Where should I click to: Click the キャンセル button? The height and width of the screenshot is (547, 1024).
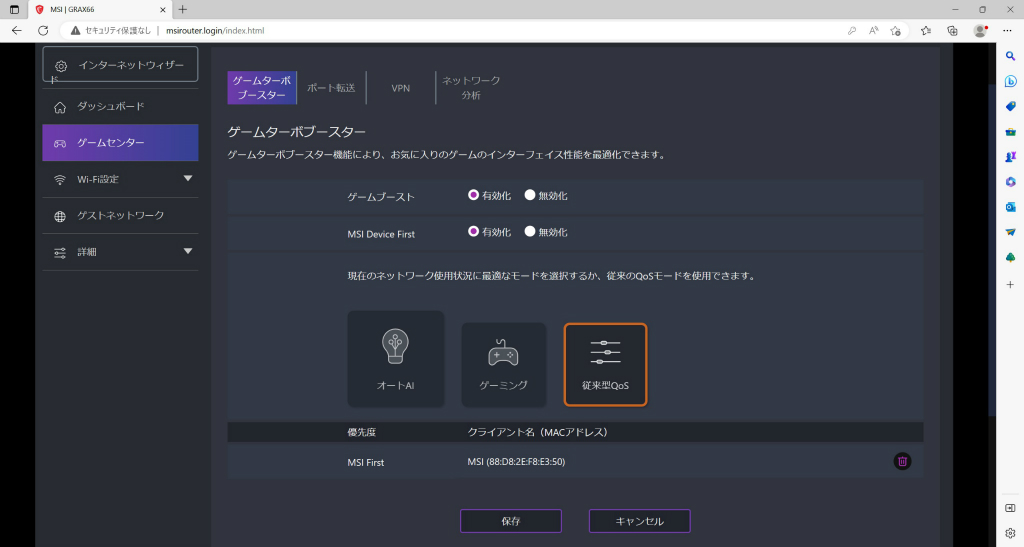tap(639, 521)
